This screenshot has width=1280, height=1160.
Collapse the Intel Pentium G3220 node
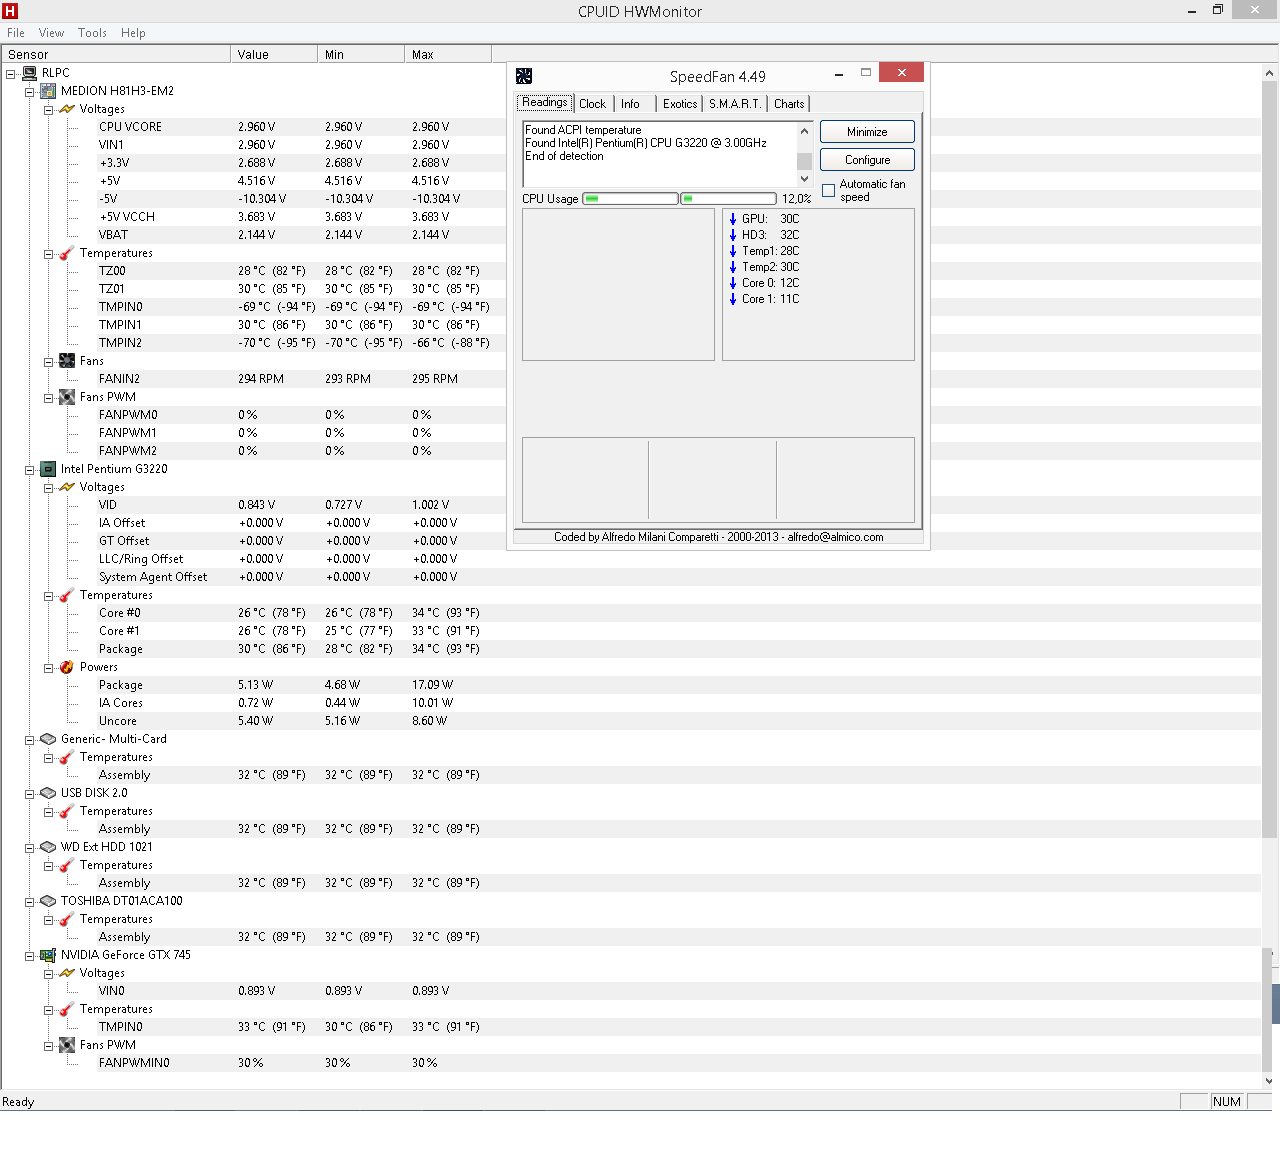[x=30, y=470]
